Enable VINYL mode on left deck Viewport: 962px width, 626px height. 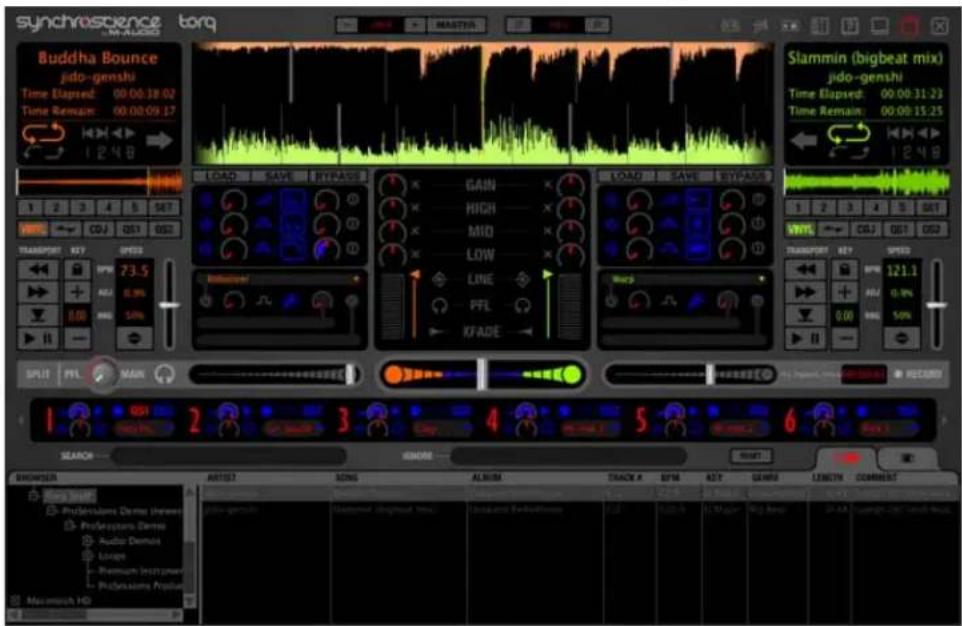(33, 230)
